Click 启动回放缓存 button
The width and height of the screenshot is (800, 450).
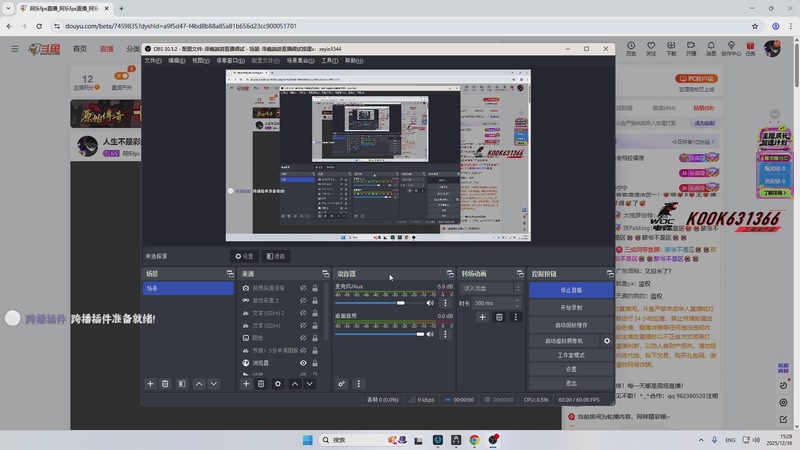pos(571,325)
